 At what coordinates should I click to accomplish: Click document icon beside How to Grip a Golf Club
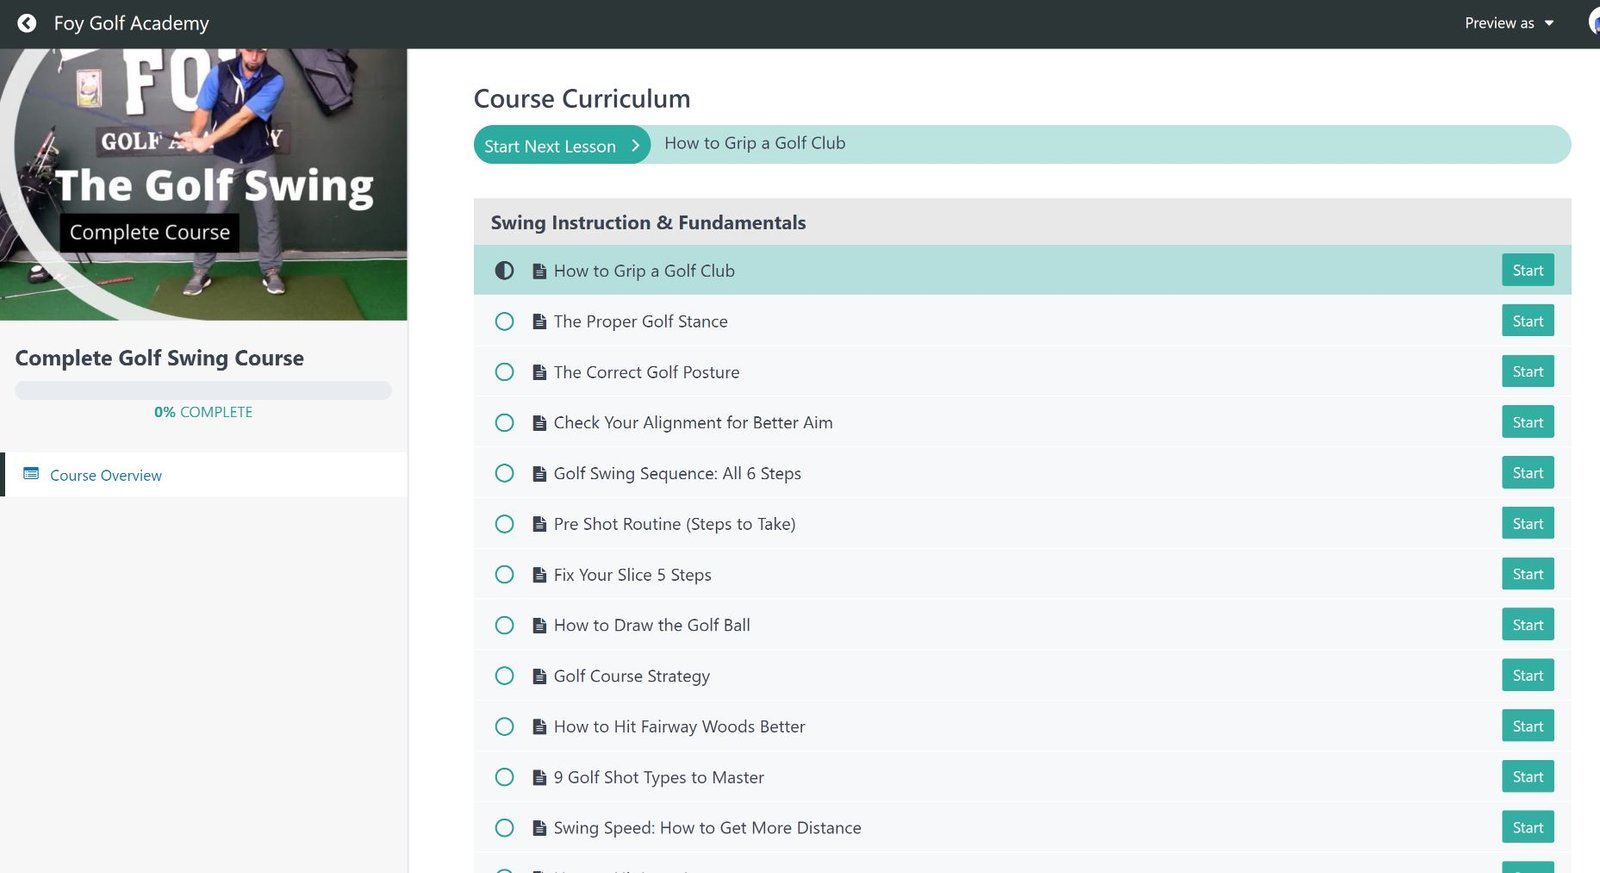pyautogui.click(x=539, y=271)
